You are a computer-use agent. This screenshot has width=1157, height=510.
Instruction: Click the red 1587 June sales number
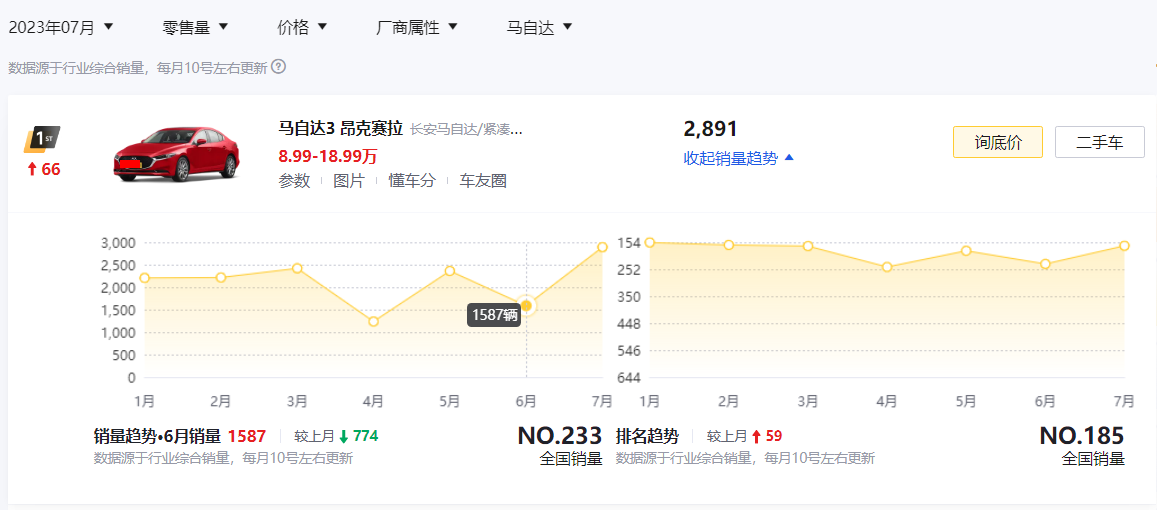point(246,436)
